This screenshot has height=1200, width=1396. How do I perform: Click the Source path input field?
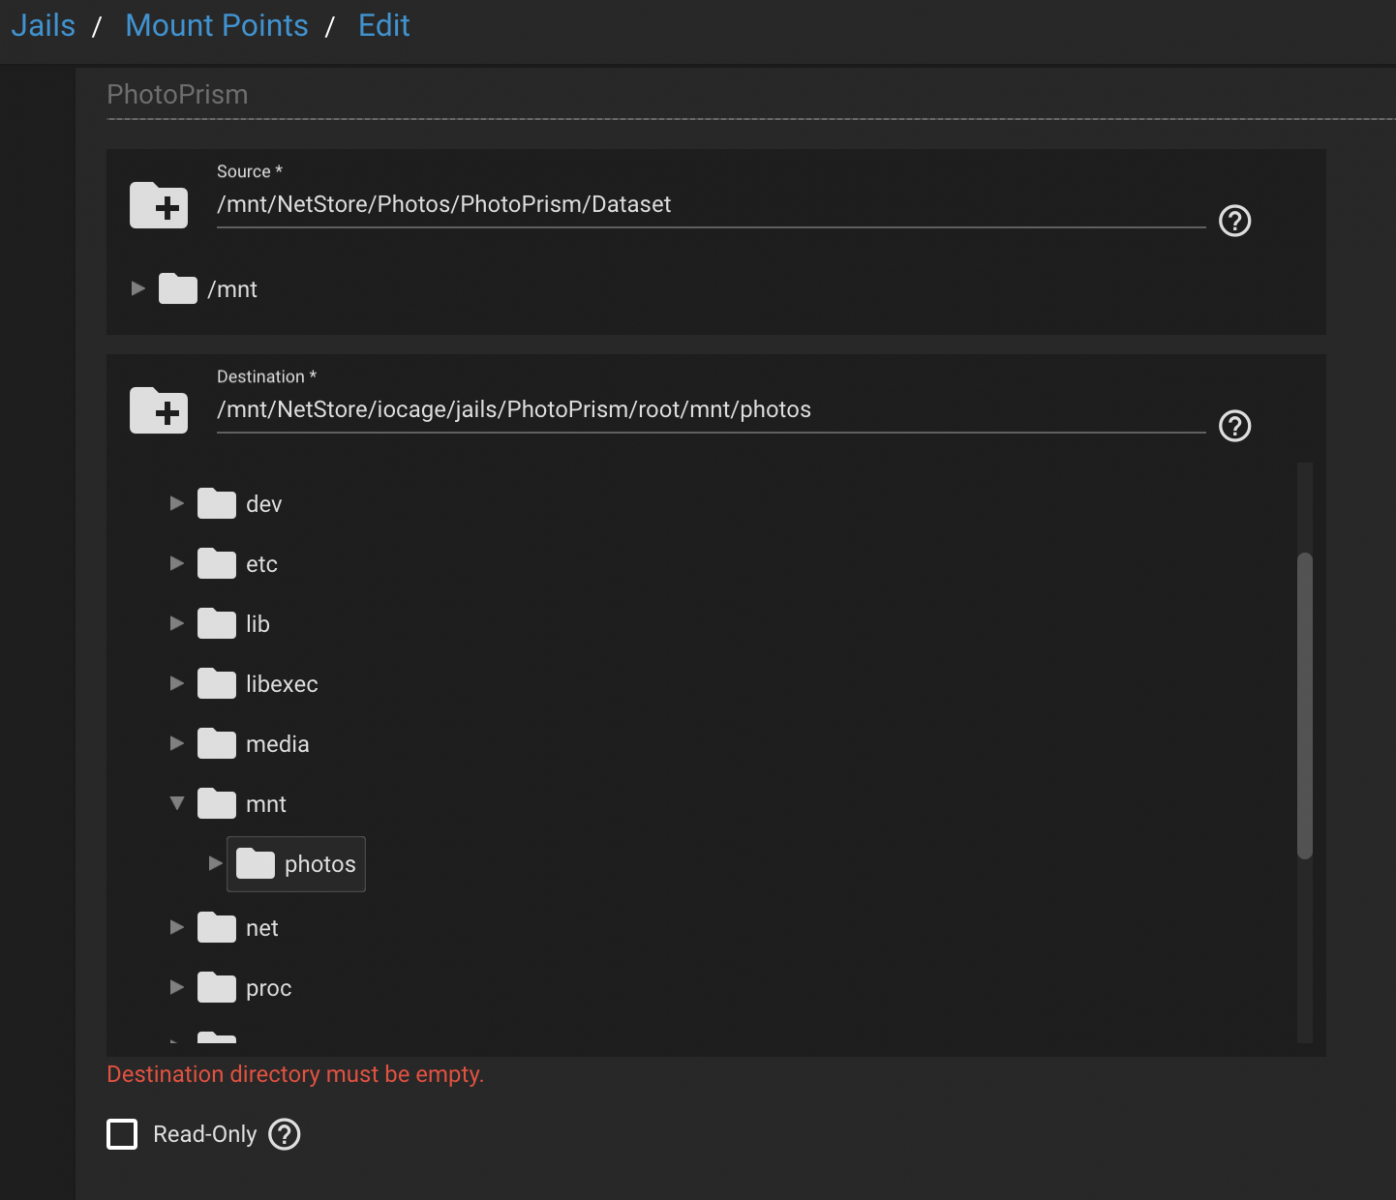click(711, 205)
